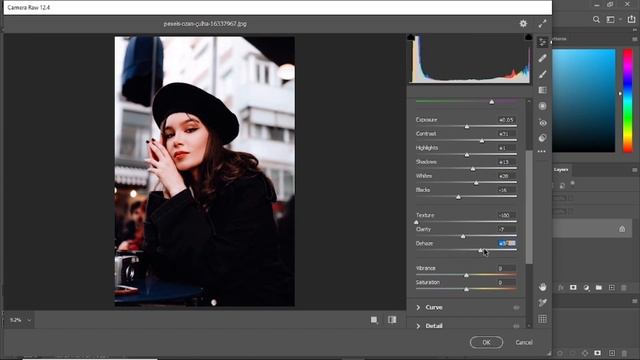
Task: Click the Photoshop share icon
Action: (631, 19)
